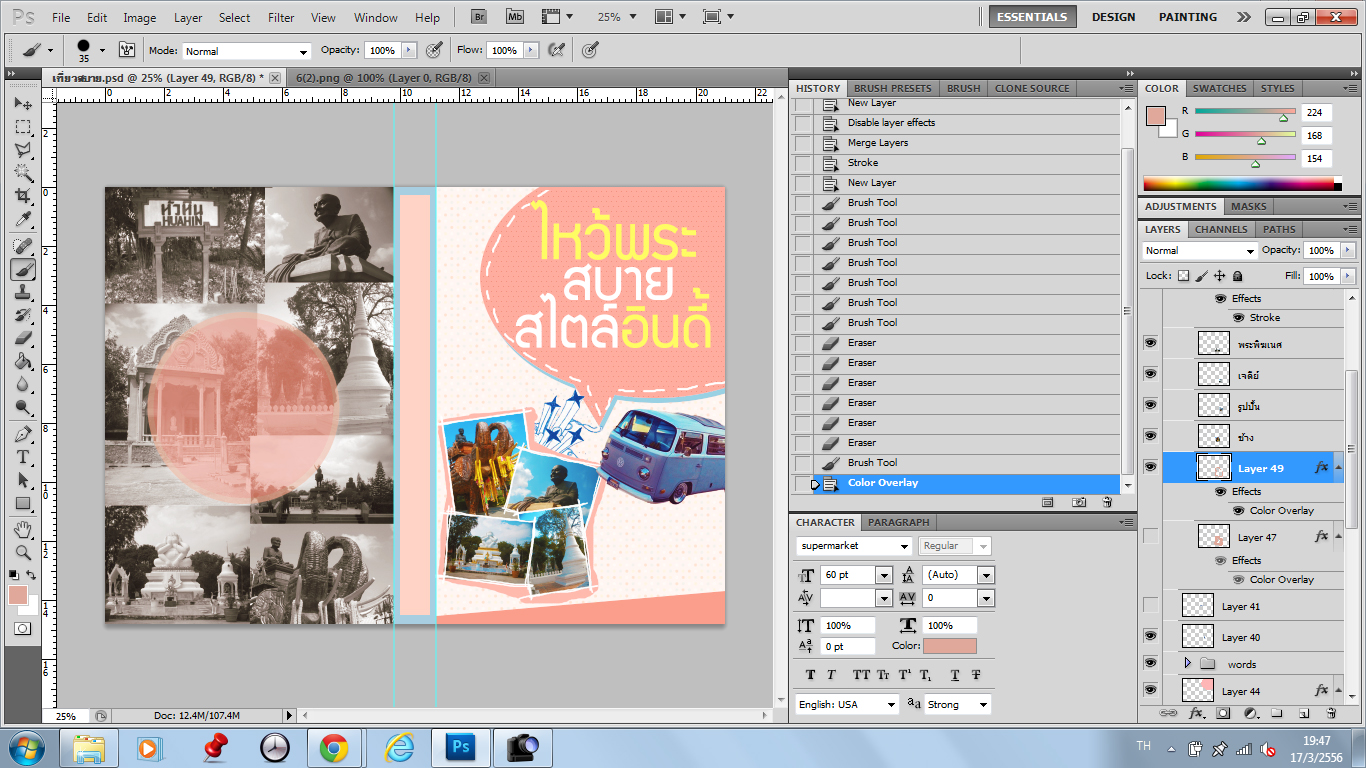Select the Crop tool

coord(23,196)
